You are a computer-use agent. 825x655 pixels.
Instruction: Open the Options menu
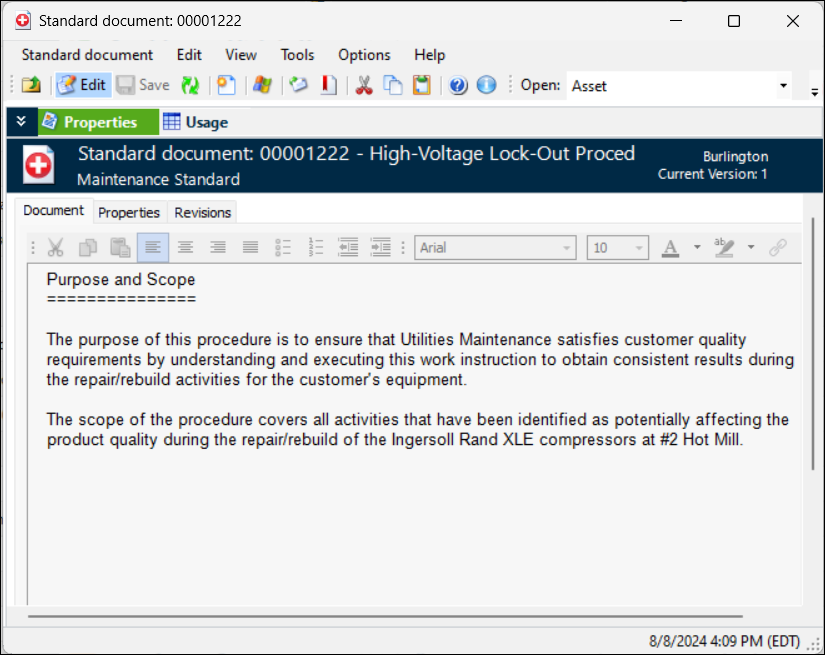364,55
